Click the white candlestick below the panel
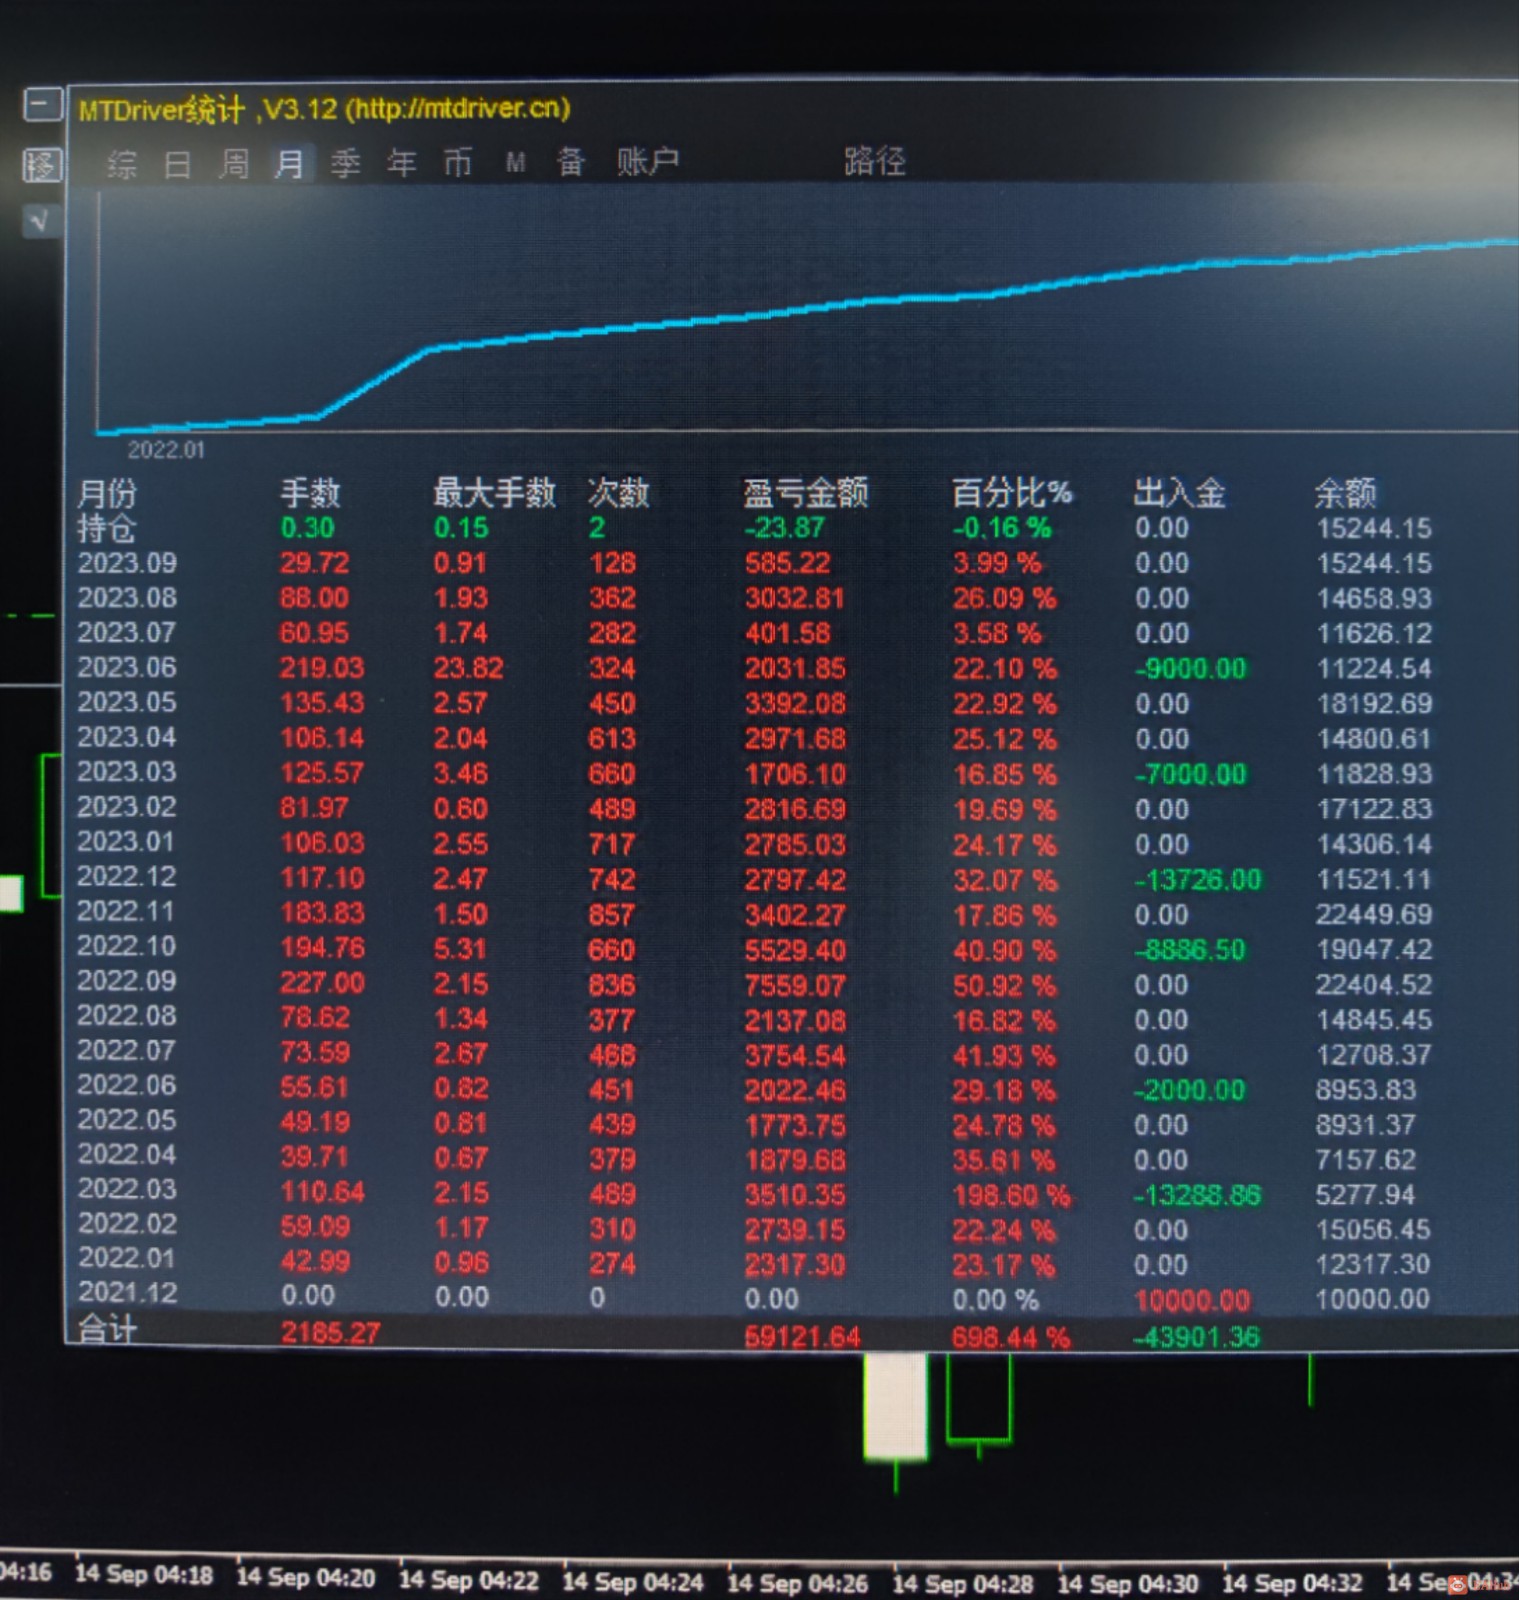Viewport: 1519px width, 1600px height. [895, 1405]
